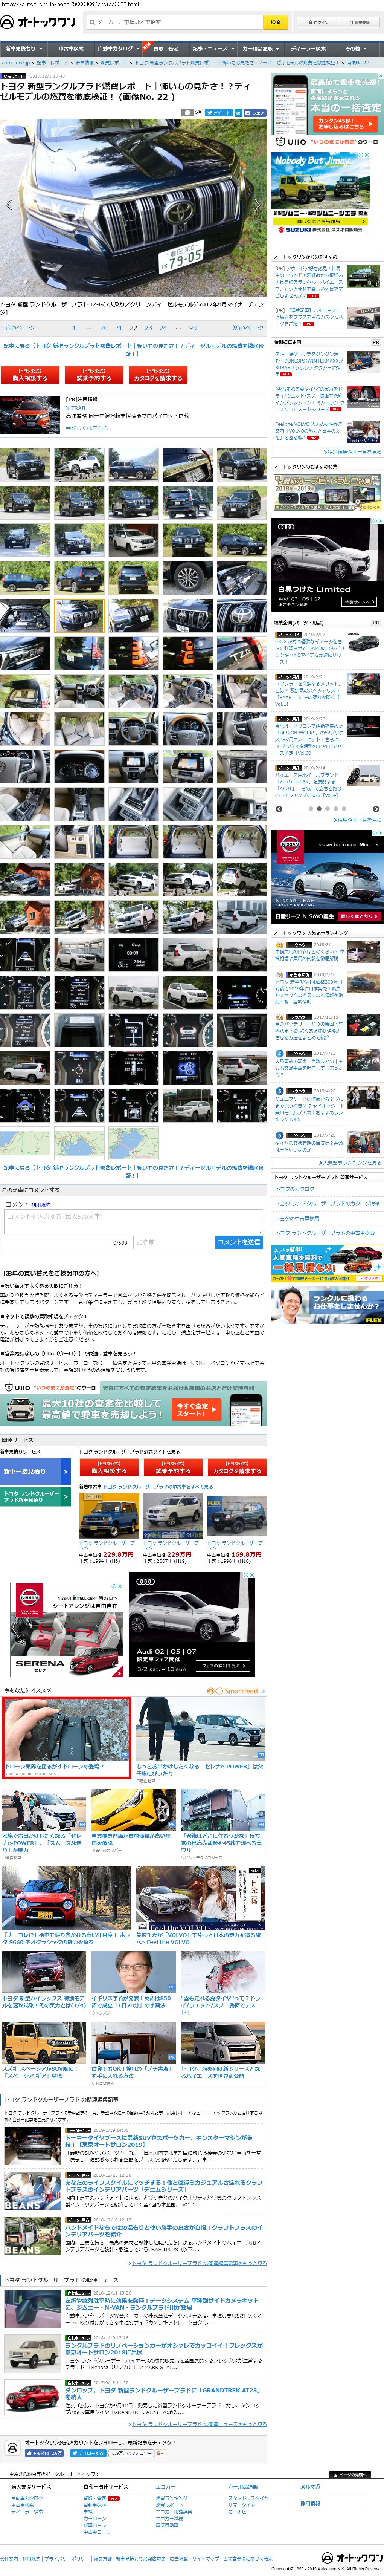This screenshot has width=384, height=2576.
Task: Click the Facebook シェア share icon
Action: (x=255, y=113)
